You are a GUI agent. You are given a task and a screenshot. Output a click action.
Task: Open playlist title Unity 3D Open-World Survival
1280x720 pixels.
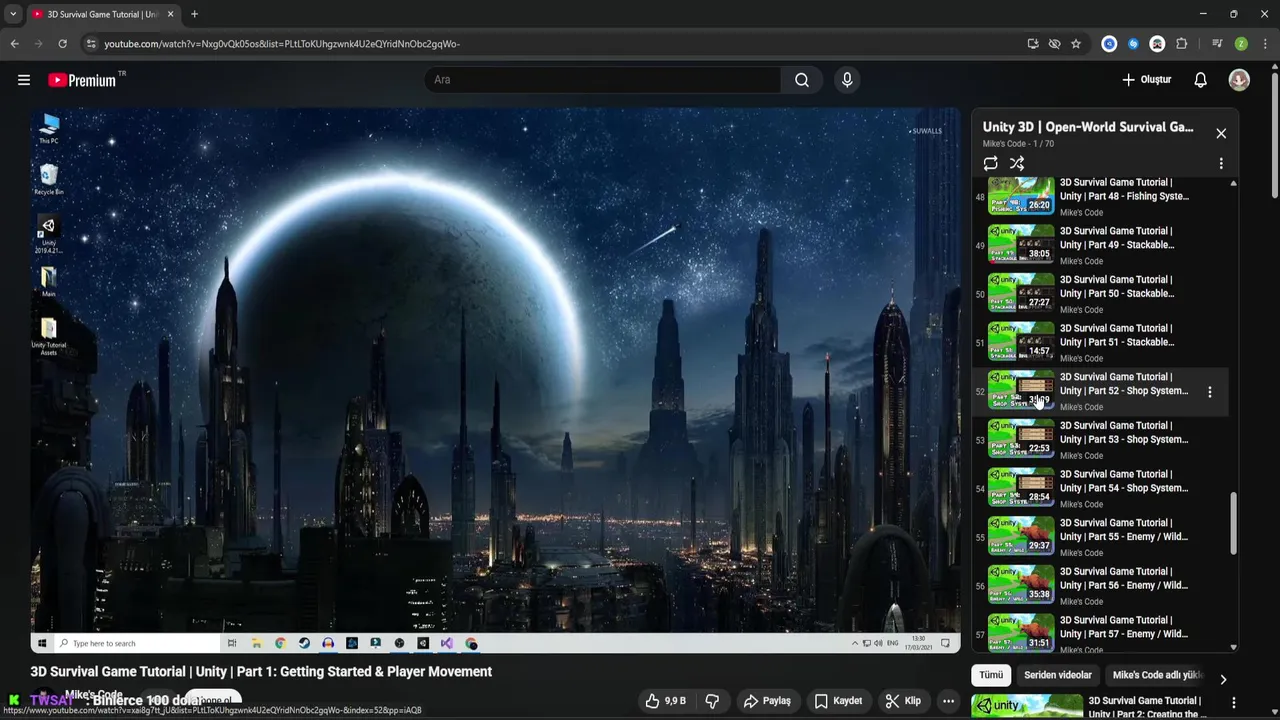point(1088,127)
